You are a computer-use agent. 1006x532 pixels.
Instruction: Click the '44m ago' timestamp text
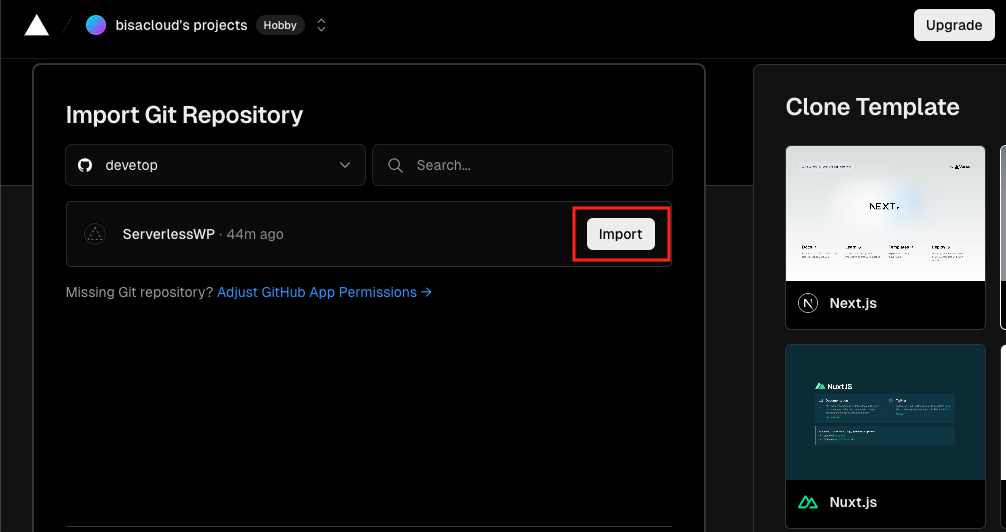coord(255,234)
